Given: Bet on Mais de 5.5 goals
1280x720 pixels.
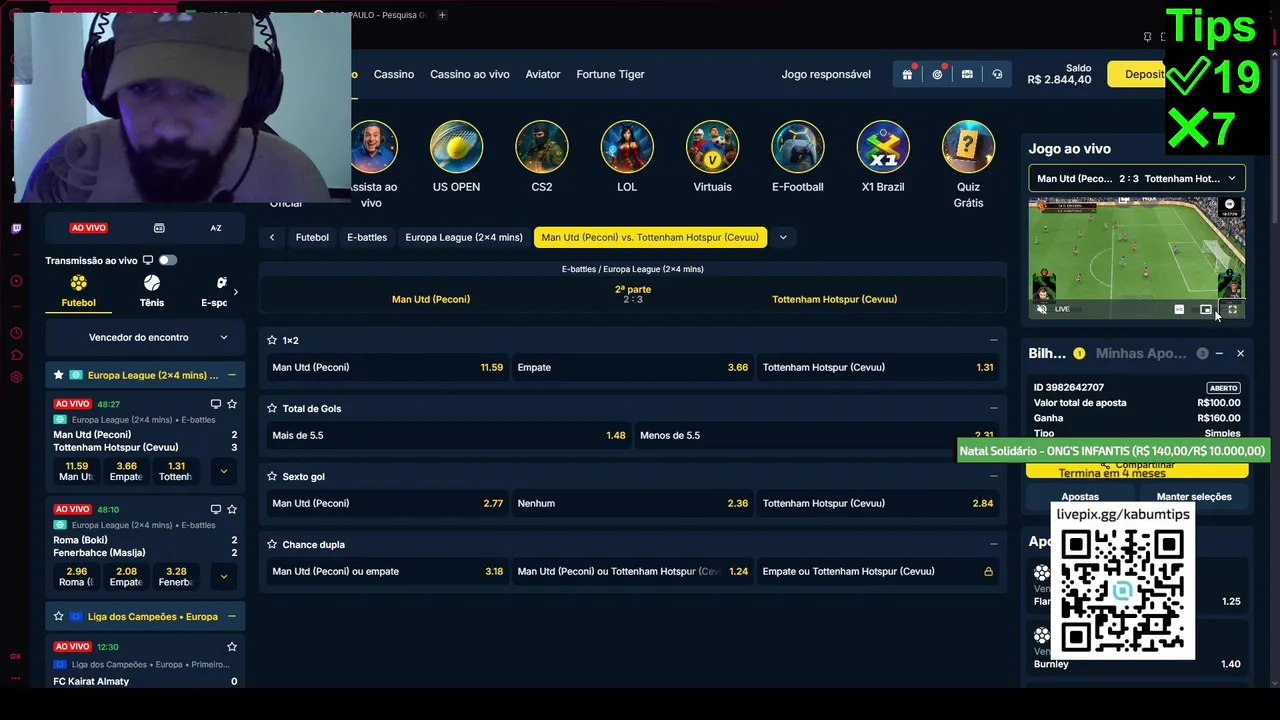Looking at the screenshot, I should coord(448,435).
